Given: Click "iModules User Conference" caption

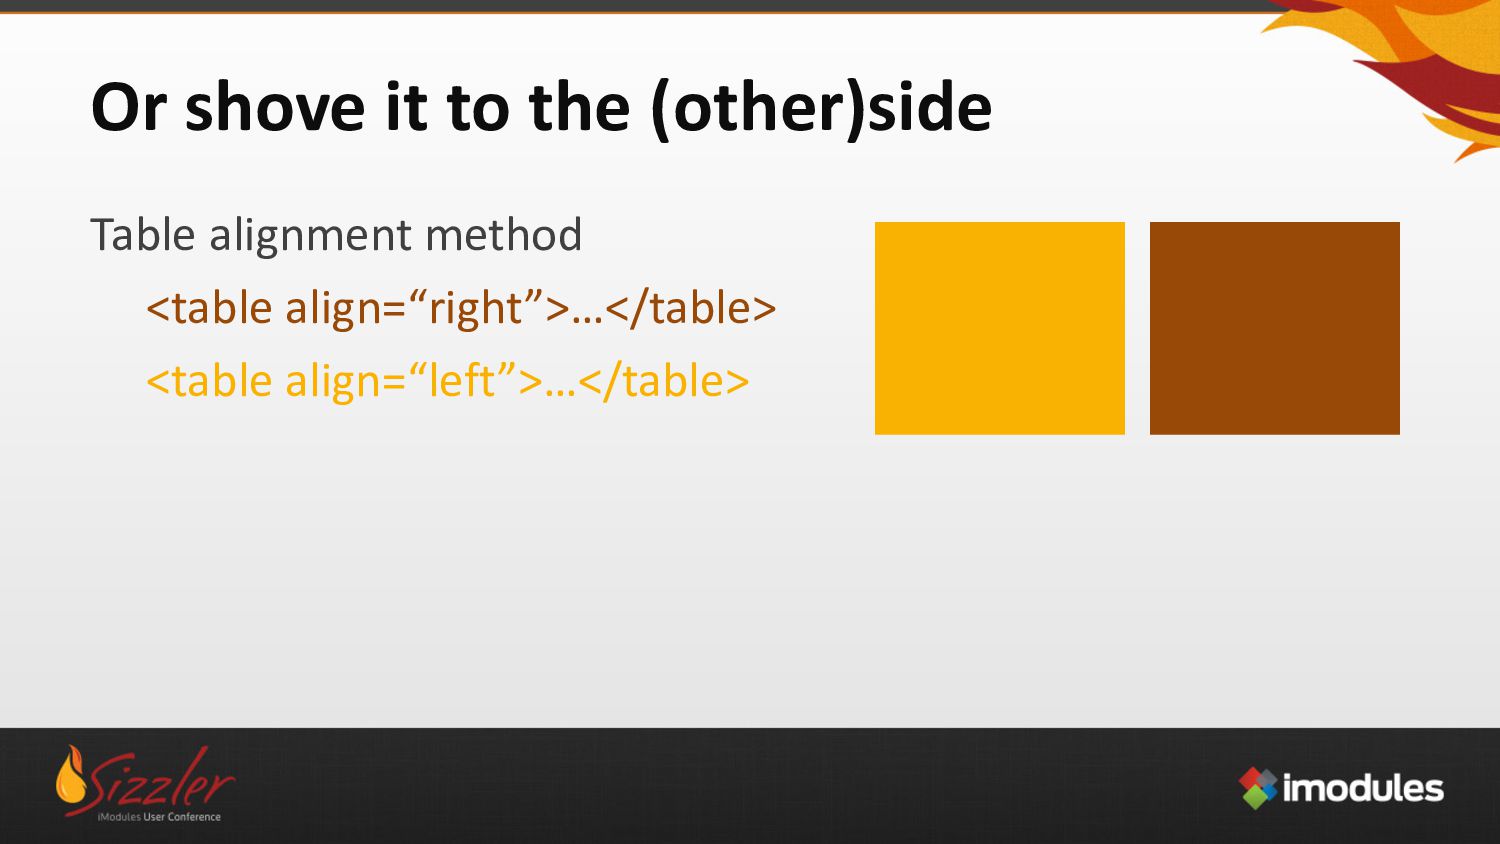Looking at the screenshot, I should (x=159, y=817).
